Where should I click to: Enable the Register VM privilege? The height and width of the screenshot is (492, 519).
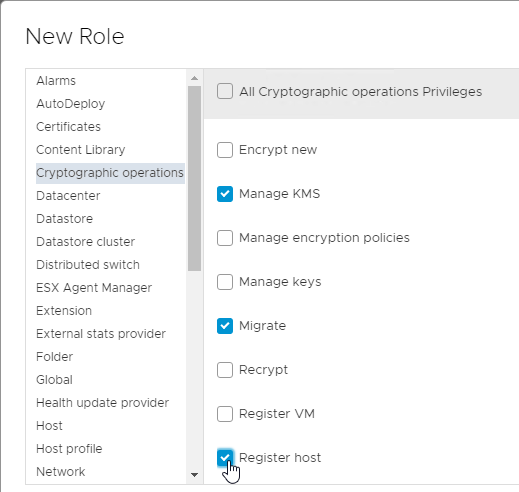225,414
